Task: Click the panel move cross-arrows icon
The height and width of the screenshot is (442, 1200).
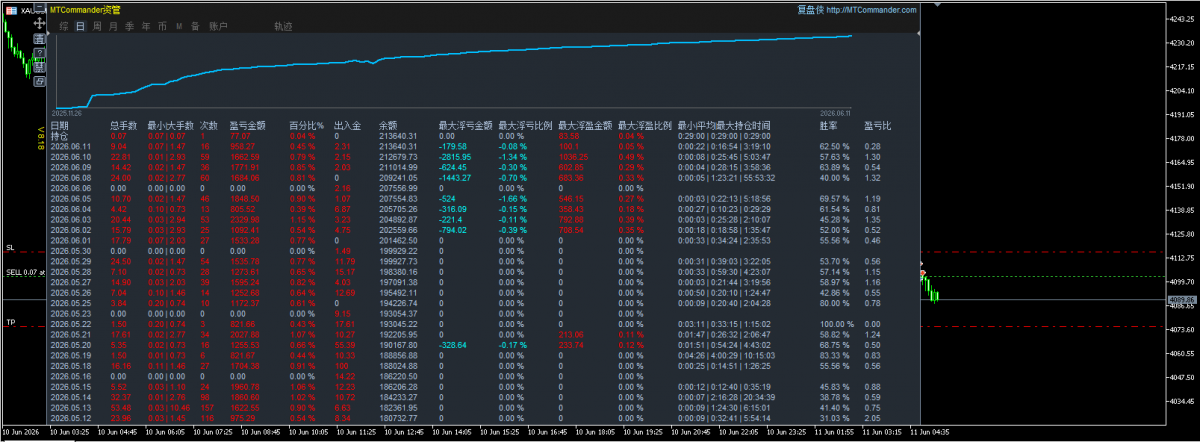Action: (x=39, y=23)
